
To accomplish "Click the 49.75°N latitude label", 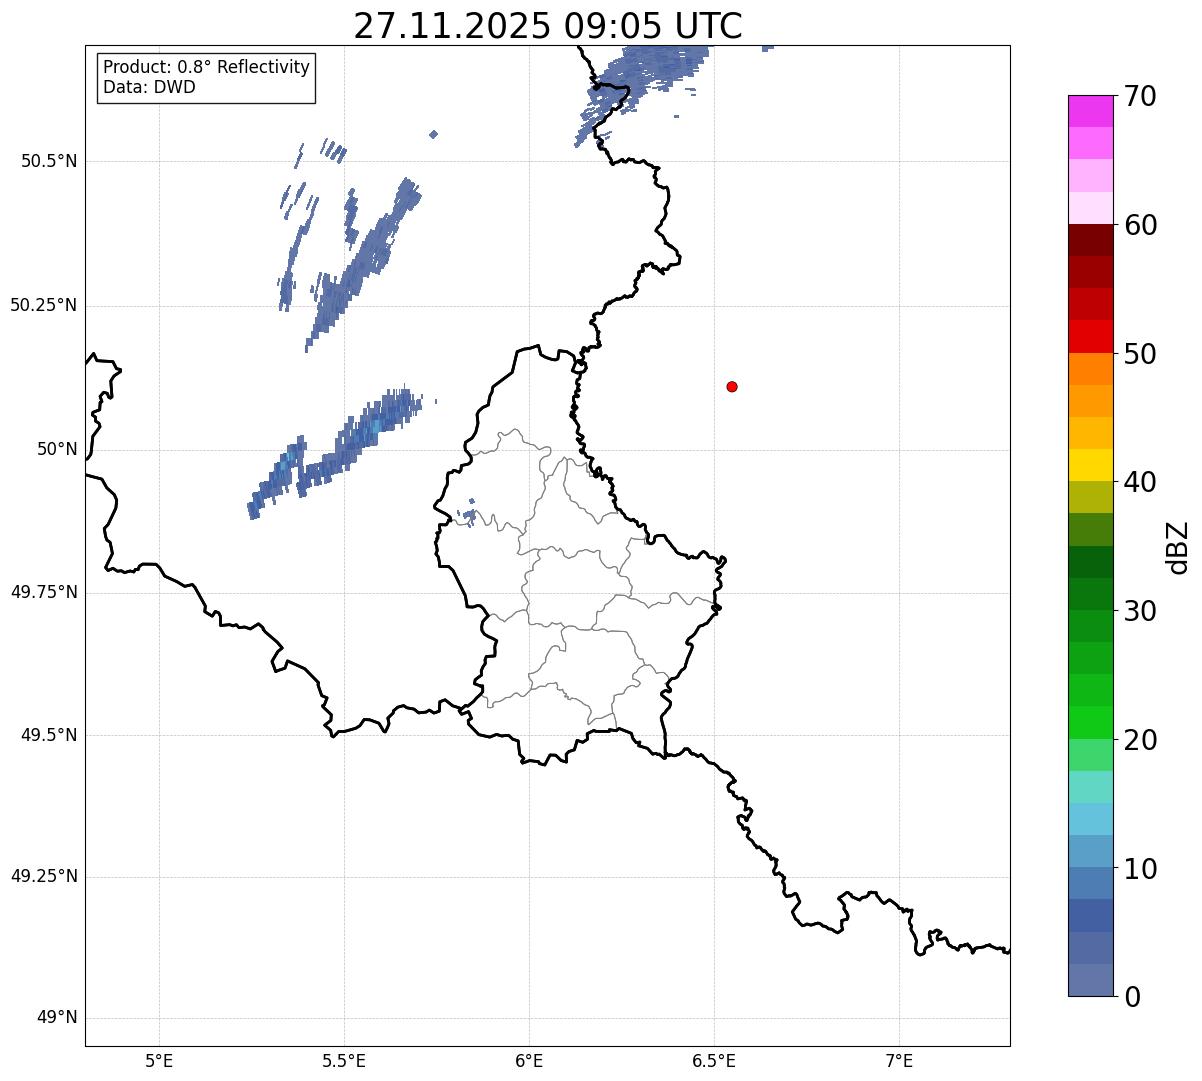I will tap(44, 592).
